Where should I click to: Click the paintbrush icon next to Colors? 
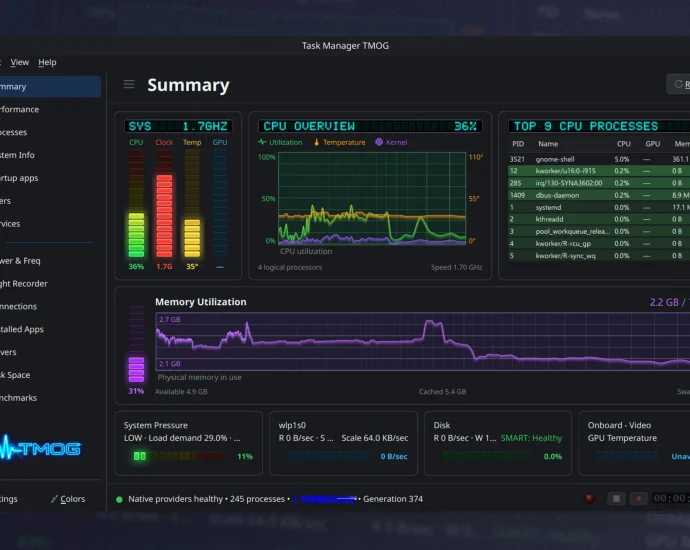(54, 499)
